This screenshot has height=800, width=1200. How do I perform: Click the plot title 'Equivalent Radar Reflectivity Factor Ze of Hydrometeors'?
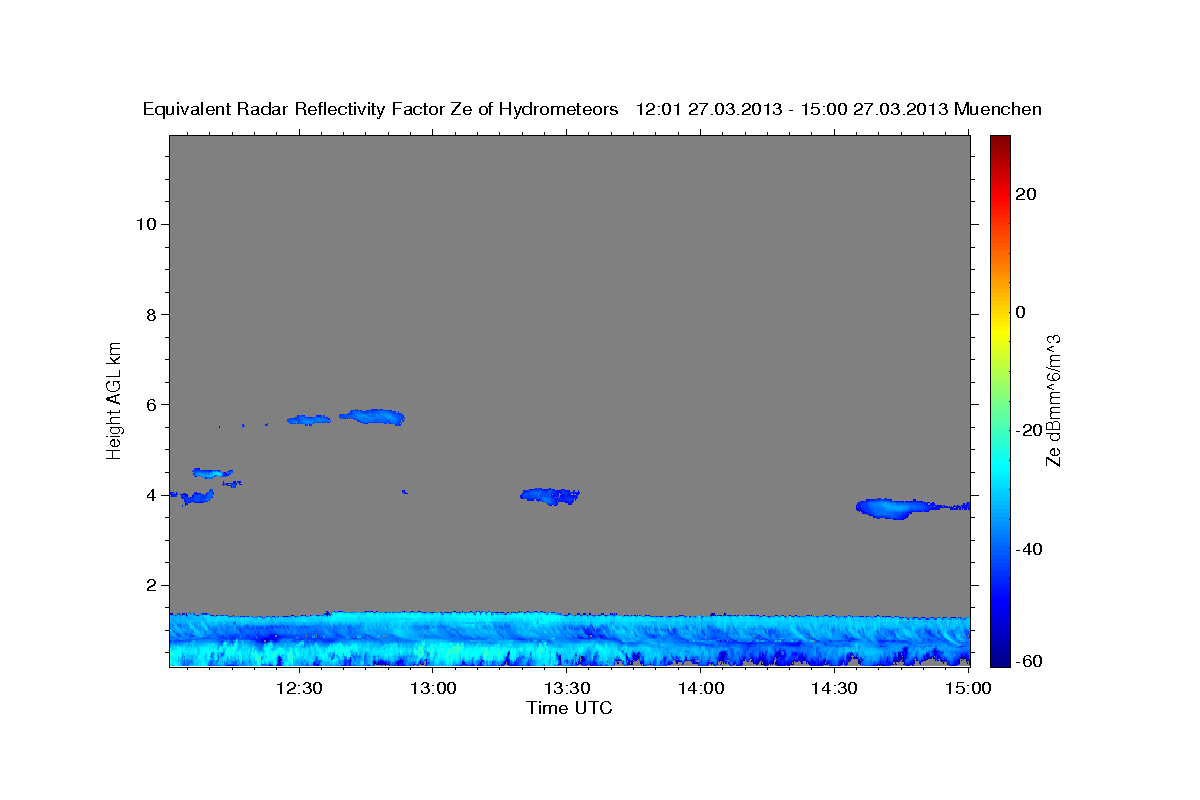(381, 110)
